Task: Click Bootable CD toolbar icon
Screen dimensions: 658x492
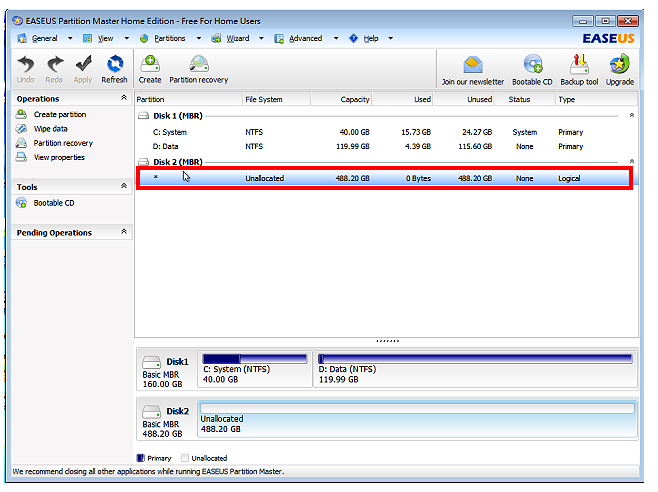Action: click(533, 65)
